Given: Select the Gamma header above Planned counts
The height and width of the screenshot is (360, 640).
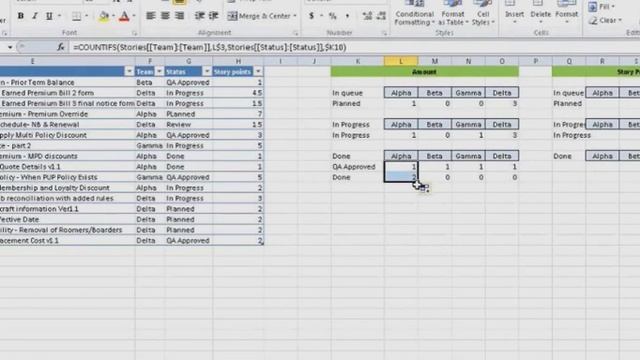Looking at the screenshot, I should coord(468,93).
